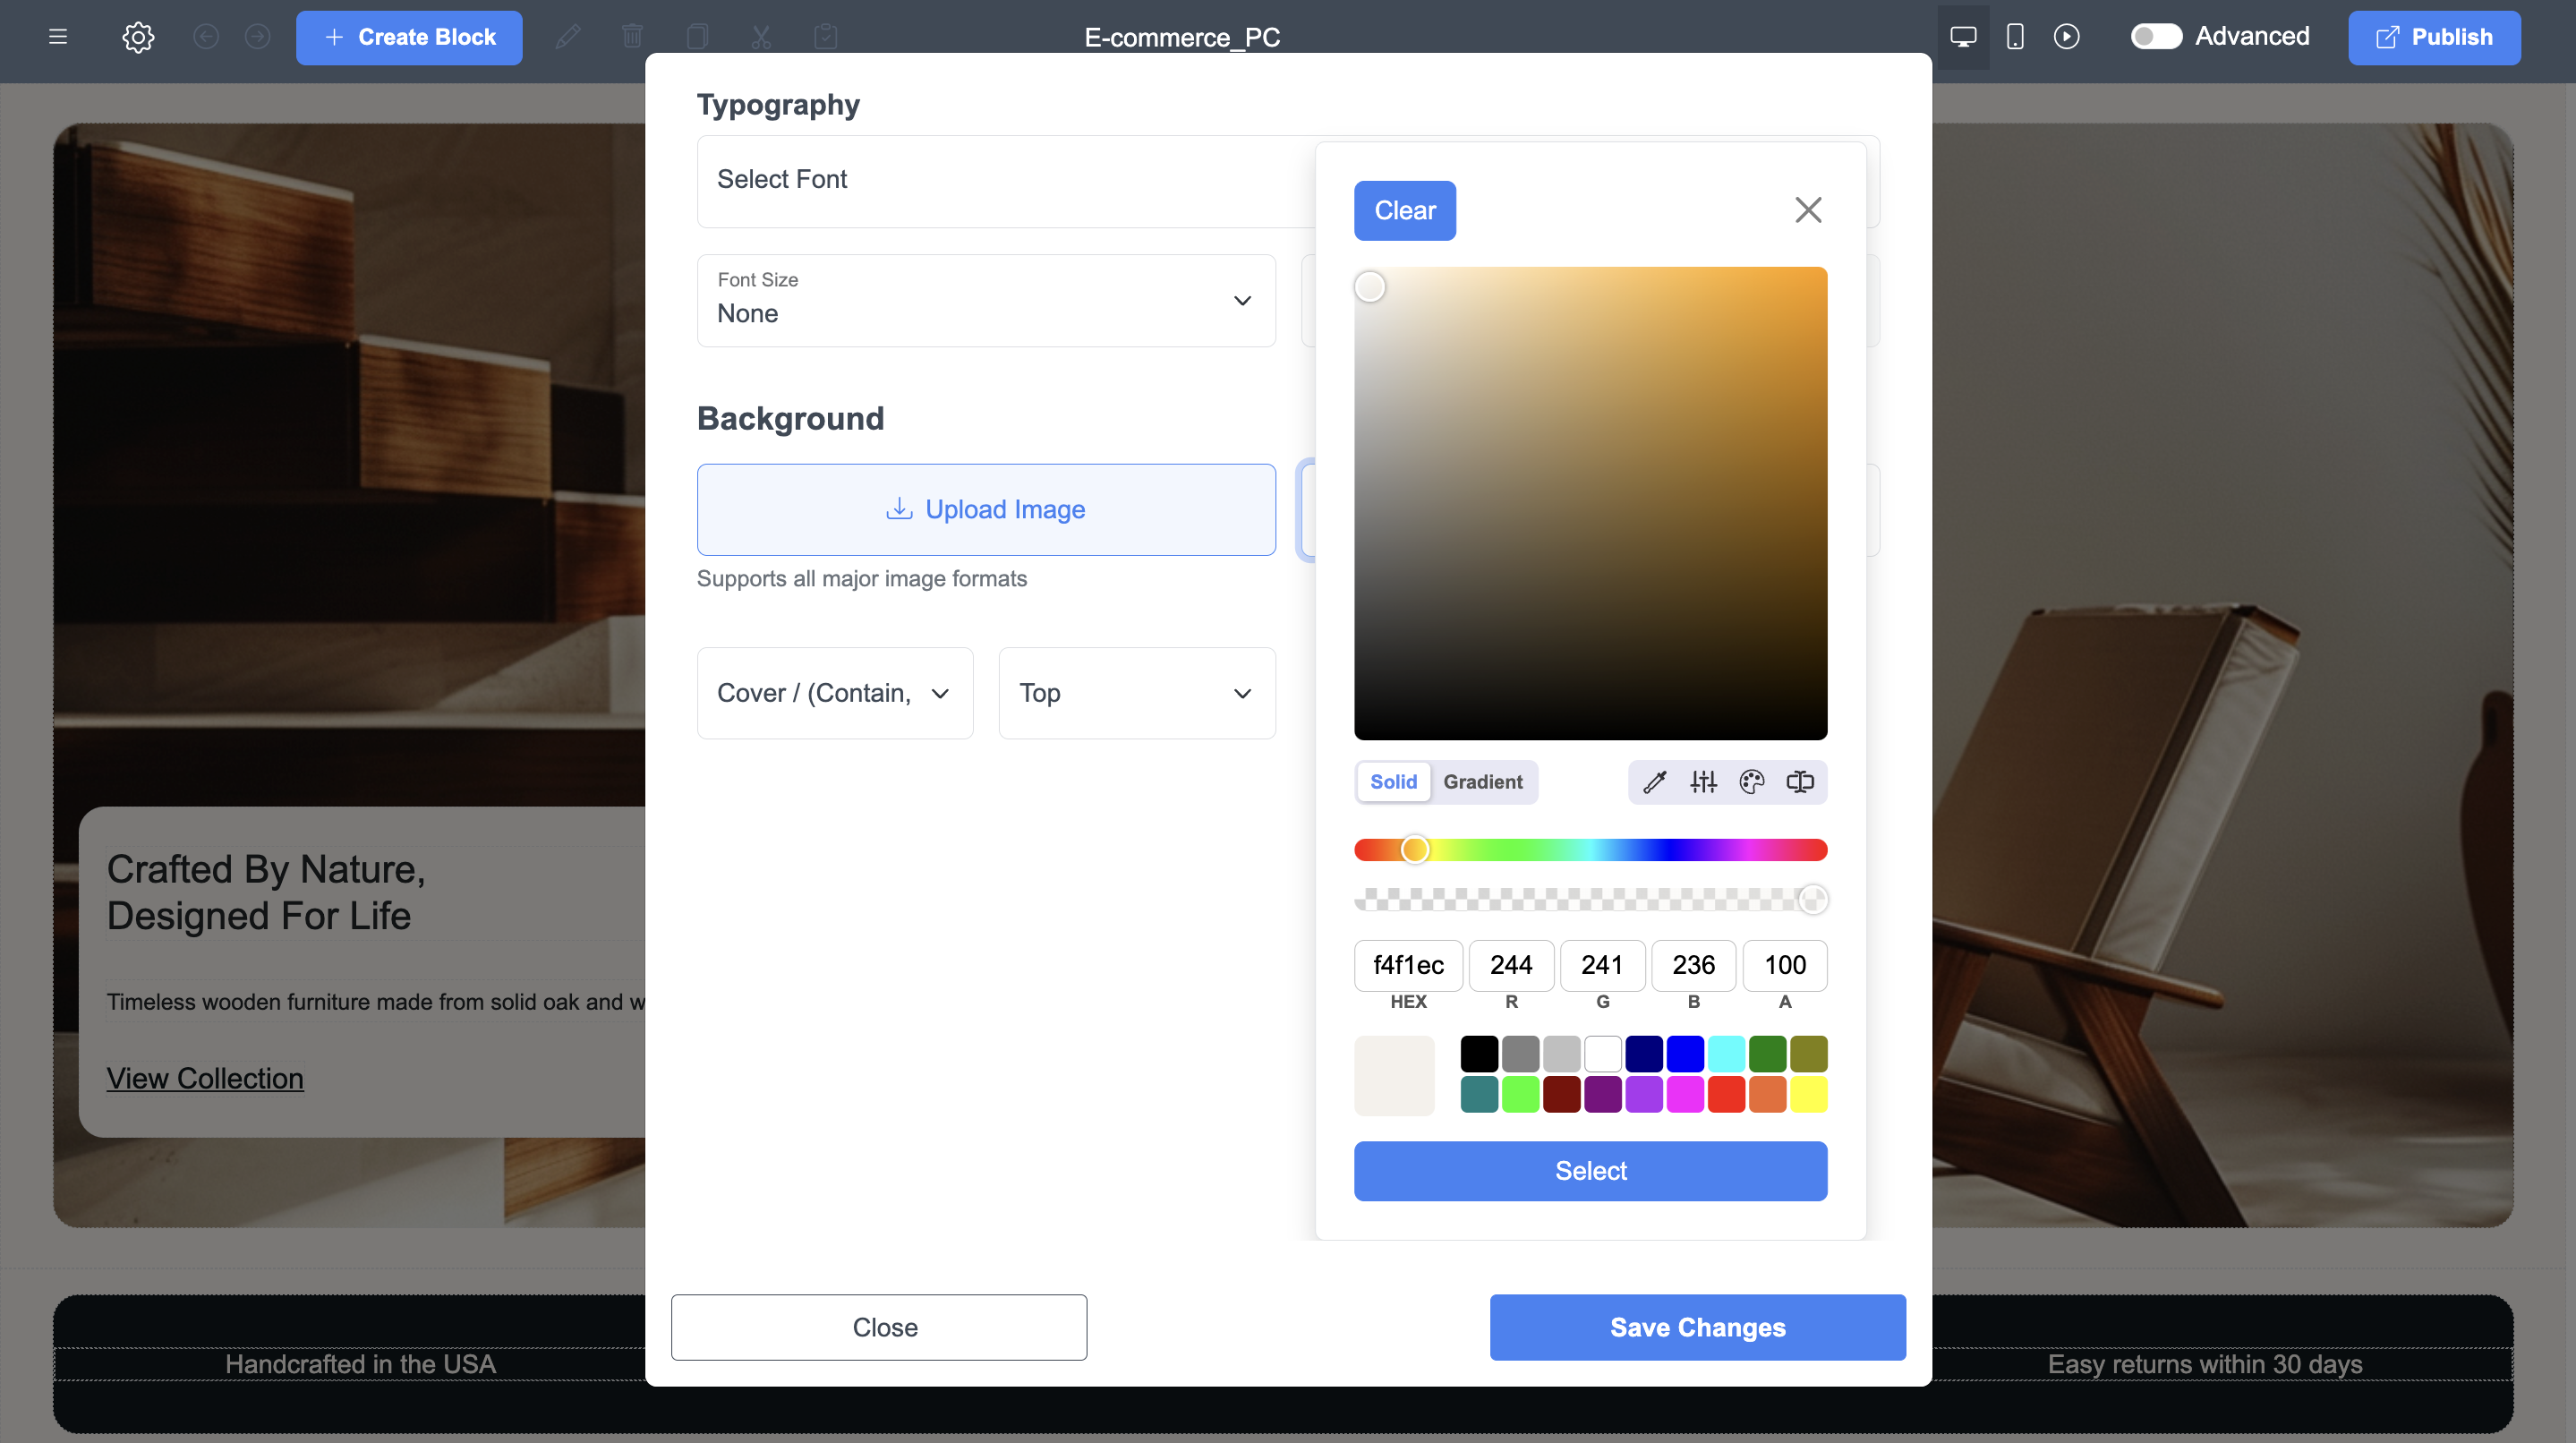Open the Top position dropdown
Image resolution: width=2576 pixels, height=1443 pixels.
[1136, 693]
